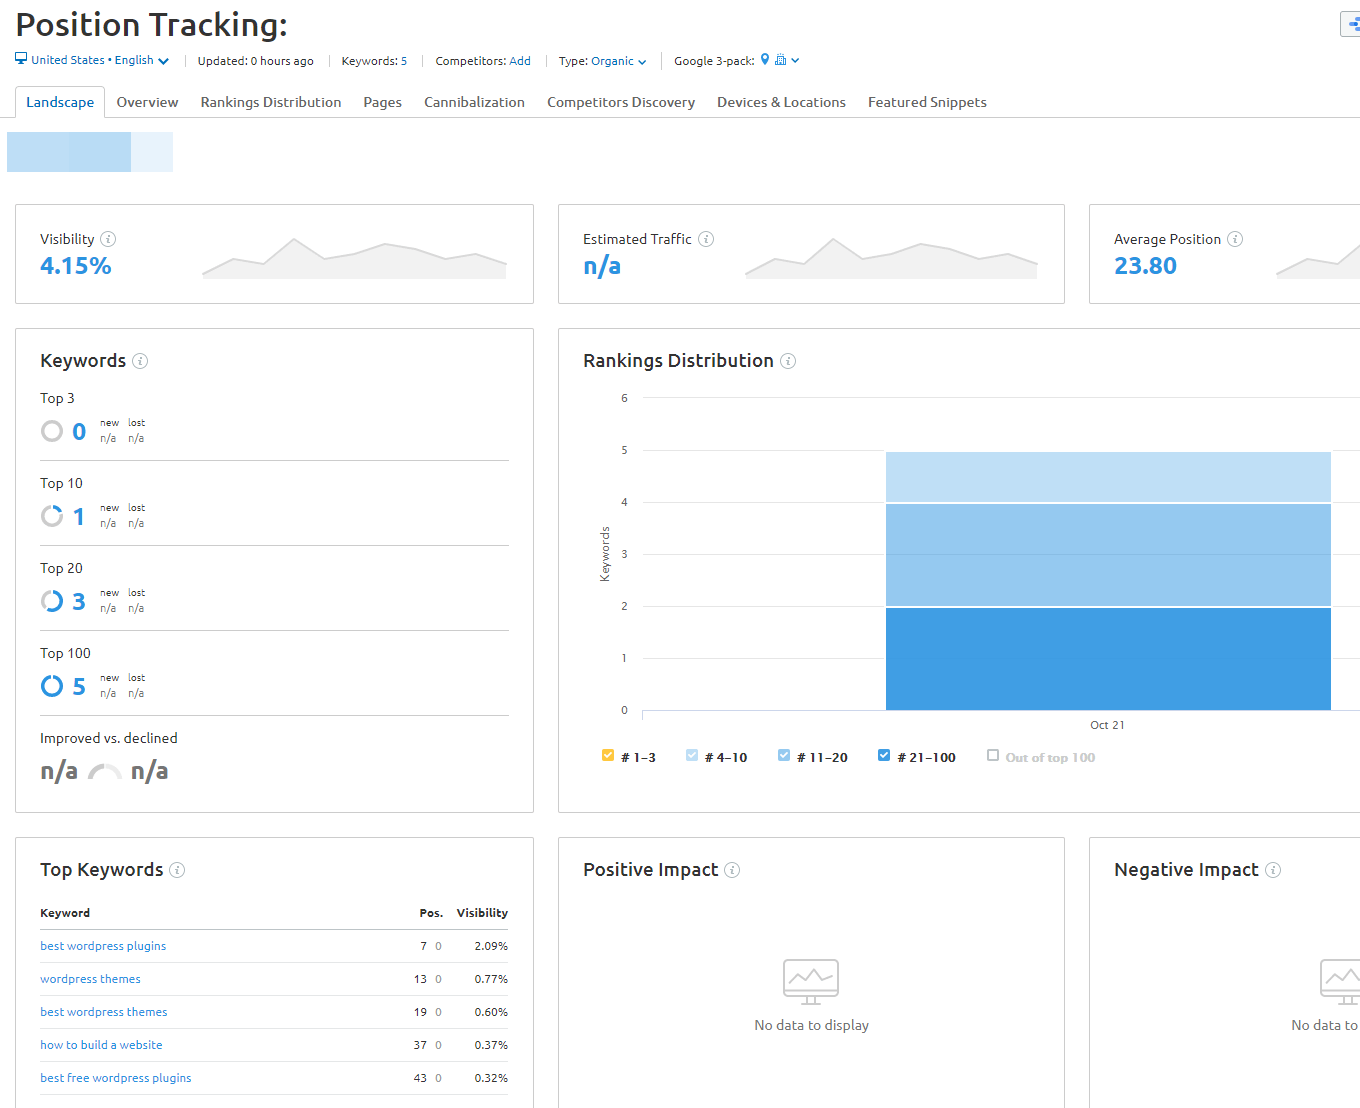Open the best wordpress plugins keyword link
This screenshot has height=1108, width=1360.
(102, 945)
